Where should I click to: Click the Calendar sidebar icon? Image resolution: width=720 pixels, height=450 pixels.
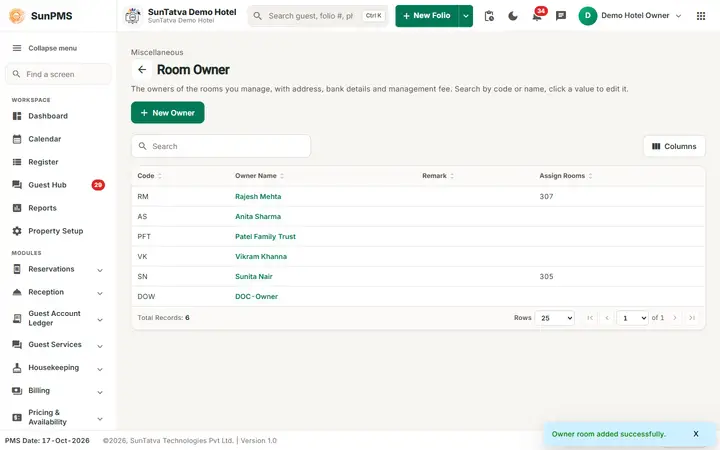pyautogui.click(x=17, y=139)
